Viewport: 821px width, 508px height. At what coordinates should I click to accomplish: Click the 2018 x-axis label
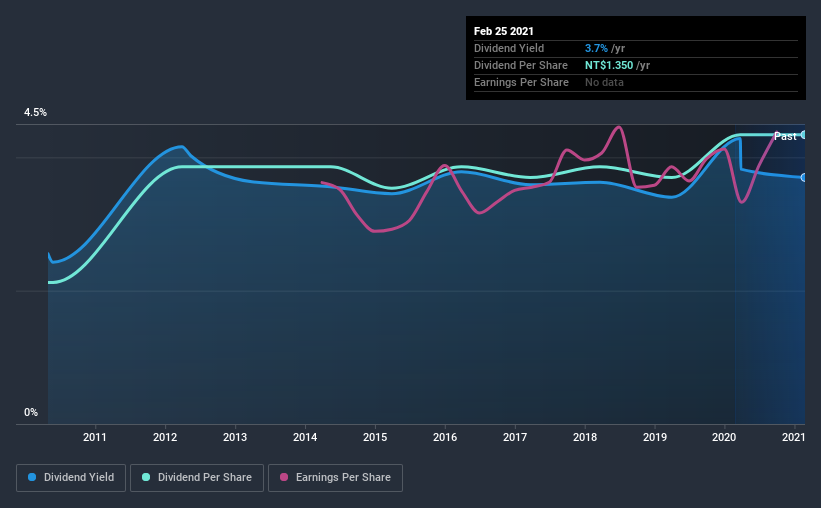click(585, 437)
